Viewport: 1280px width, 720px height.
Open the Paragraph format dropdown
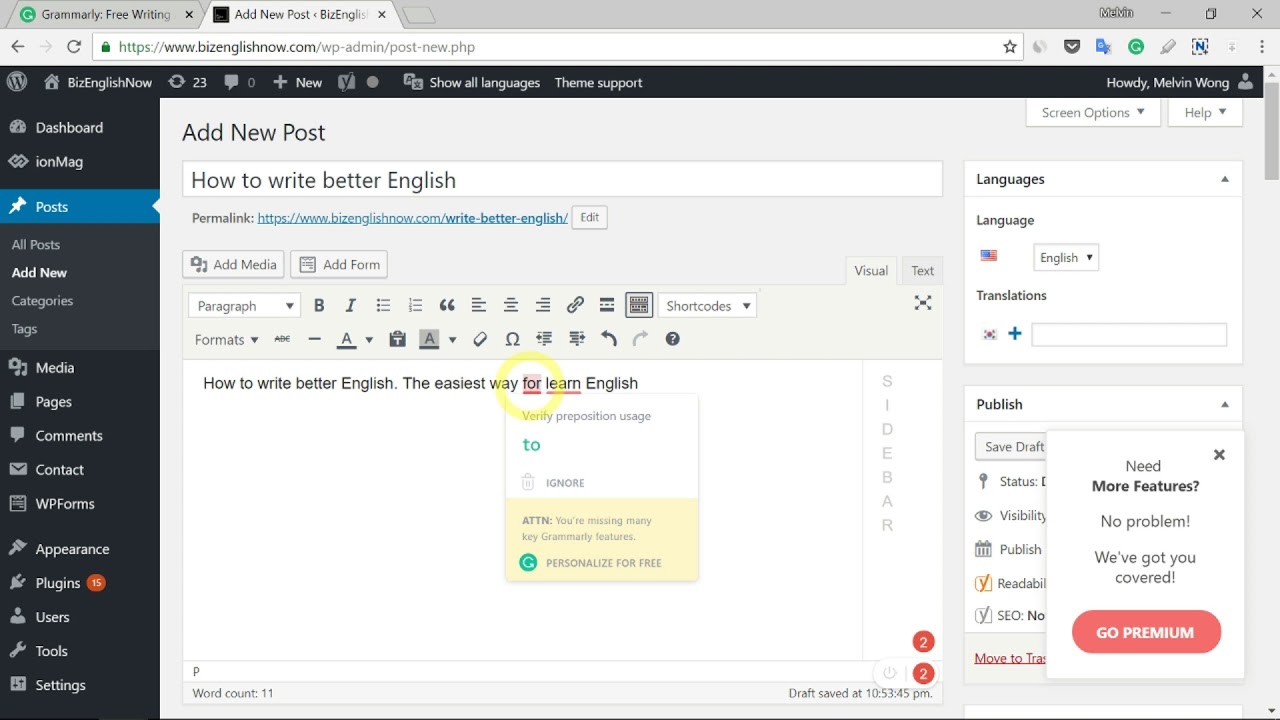pos(245,306)
